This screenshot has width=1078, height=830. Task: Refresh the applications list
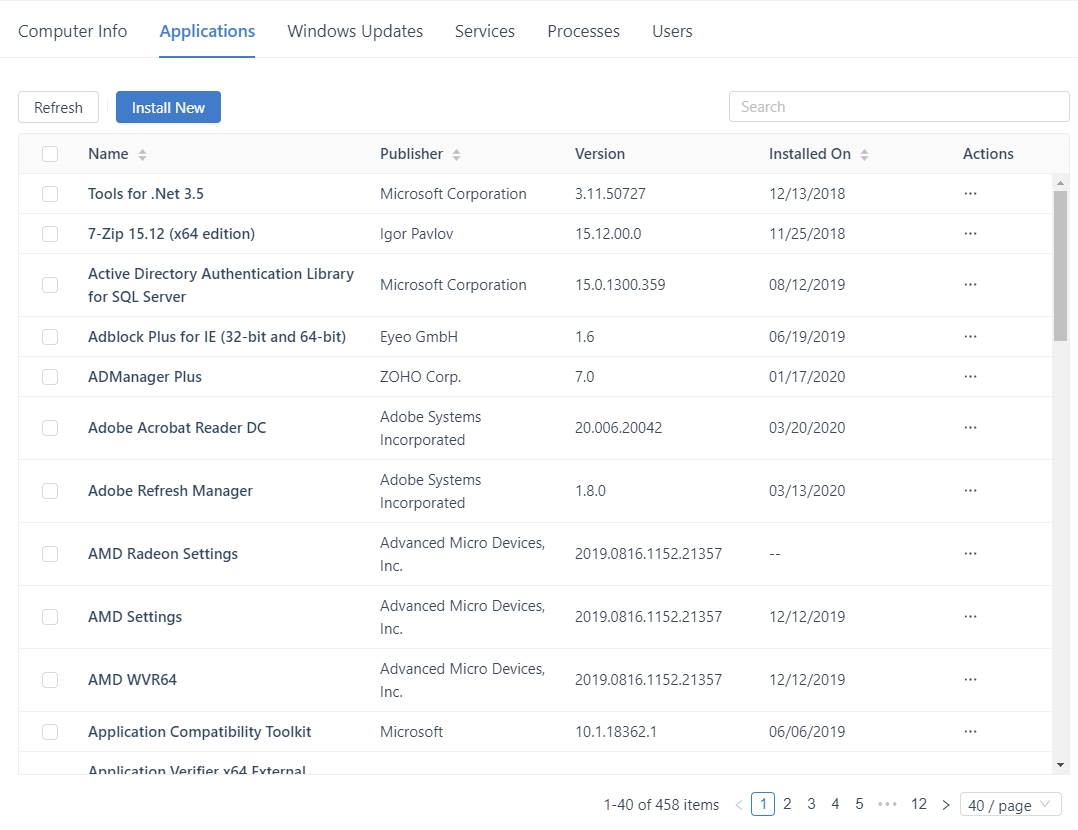58,108
